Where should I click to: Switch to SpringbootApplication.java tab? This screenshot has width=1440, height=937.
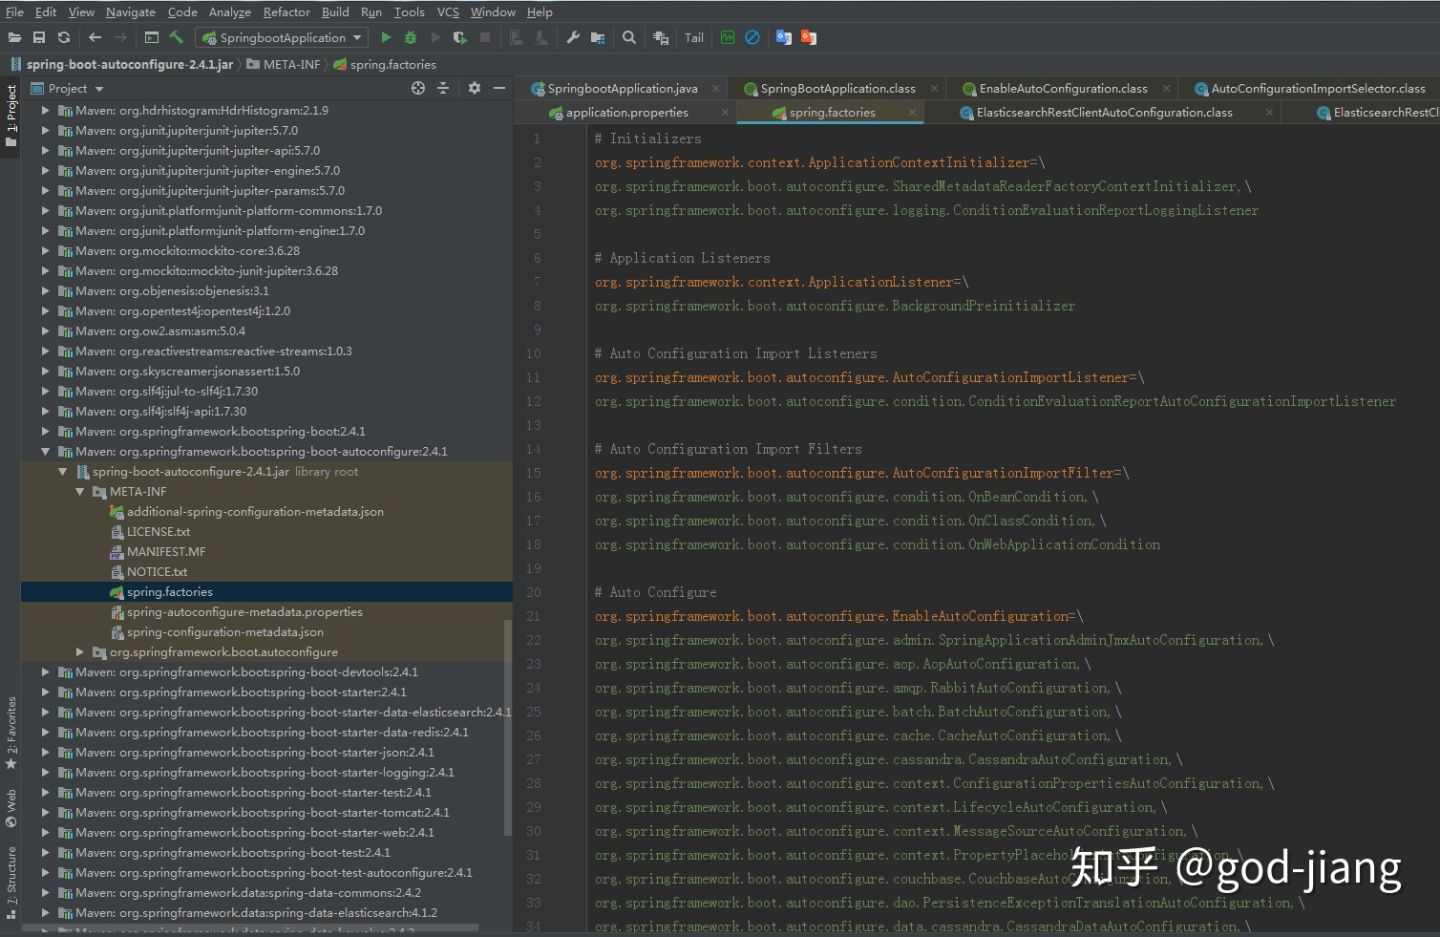(x=622, y=88)
